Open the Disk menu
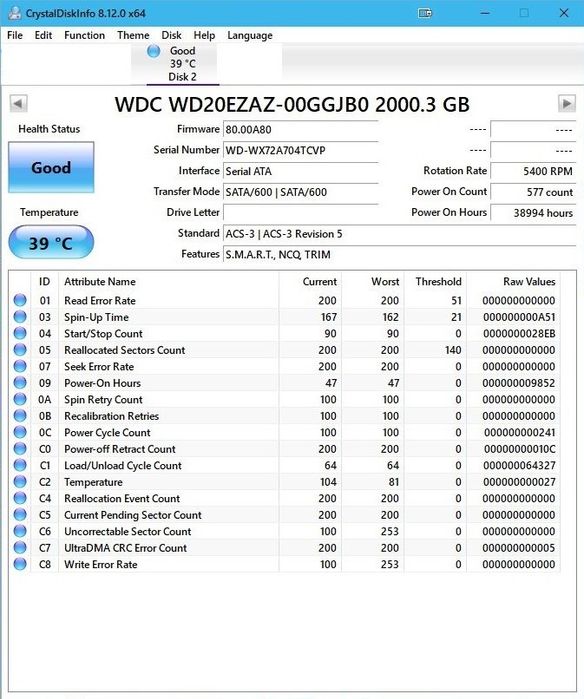The width and height of the screenshot is (584, 699). (x=171, y=35)
